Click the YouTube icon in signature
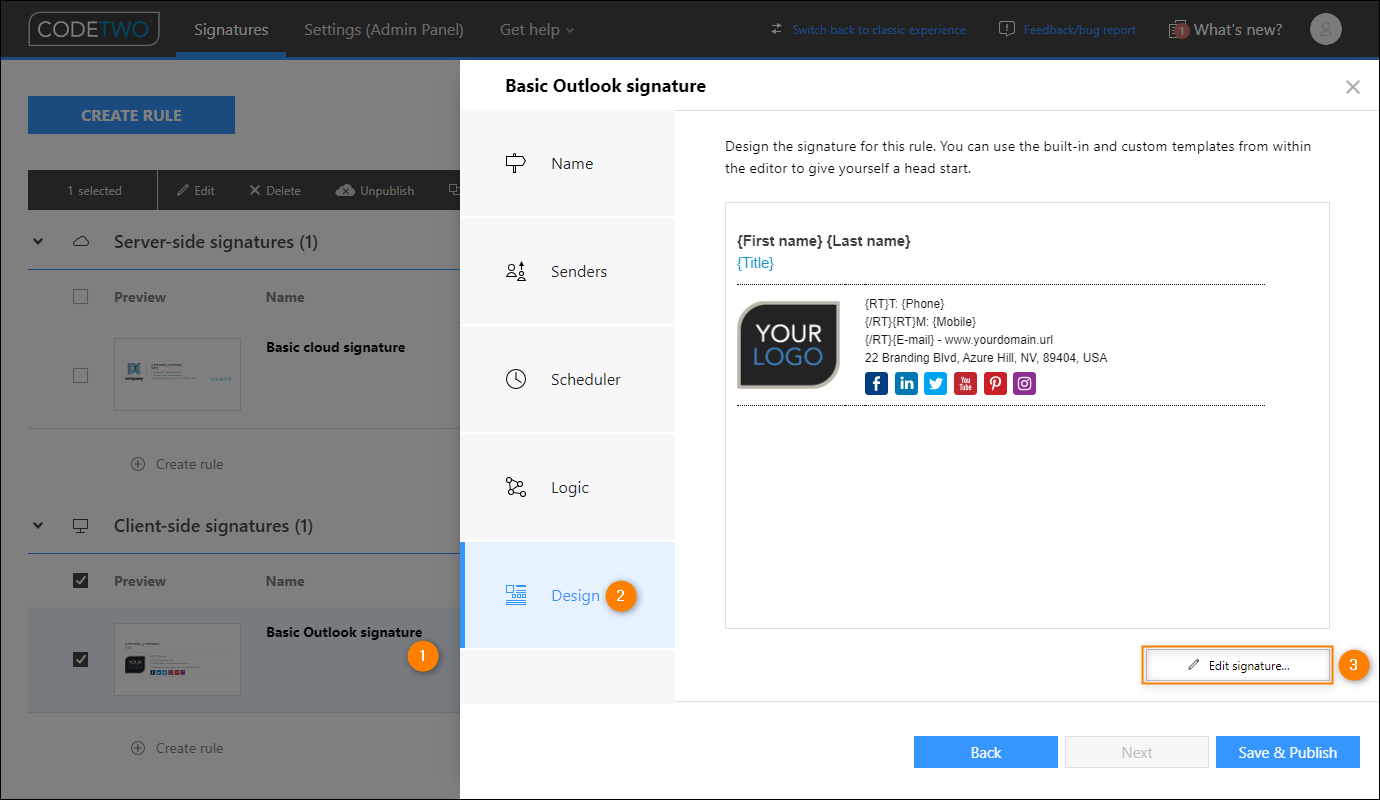Screen dimensions: 1380x800 (x=965, y=383)
